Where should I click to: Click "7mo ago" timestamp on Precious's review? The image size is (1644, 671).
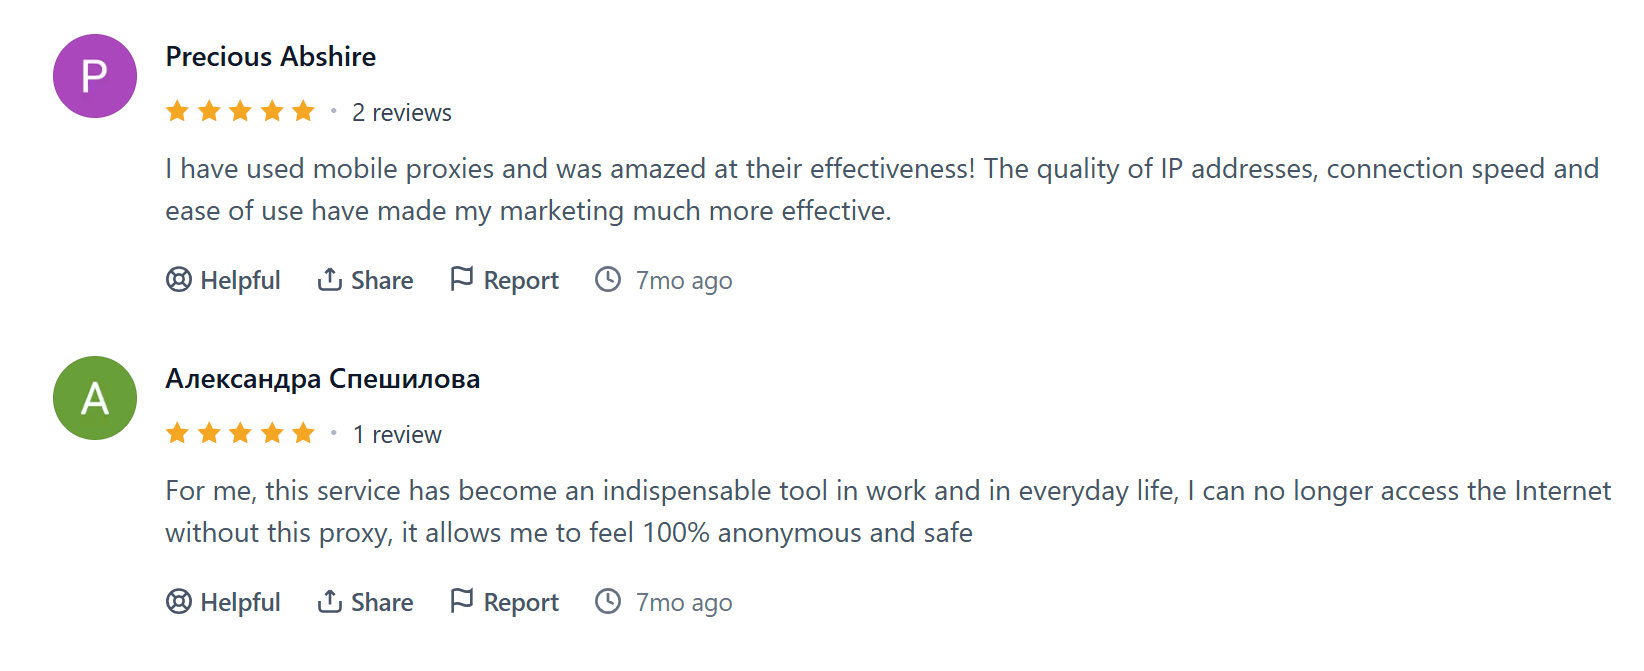684,281
